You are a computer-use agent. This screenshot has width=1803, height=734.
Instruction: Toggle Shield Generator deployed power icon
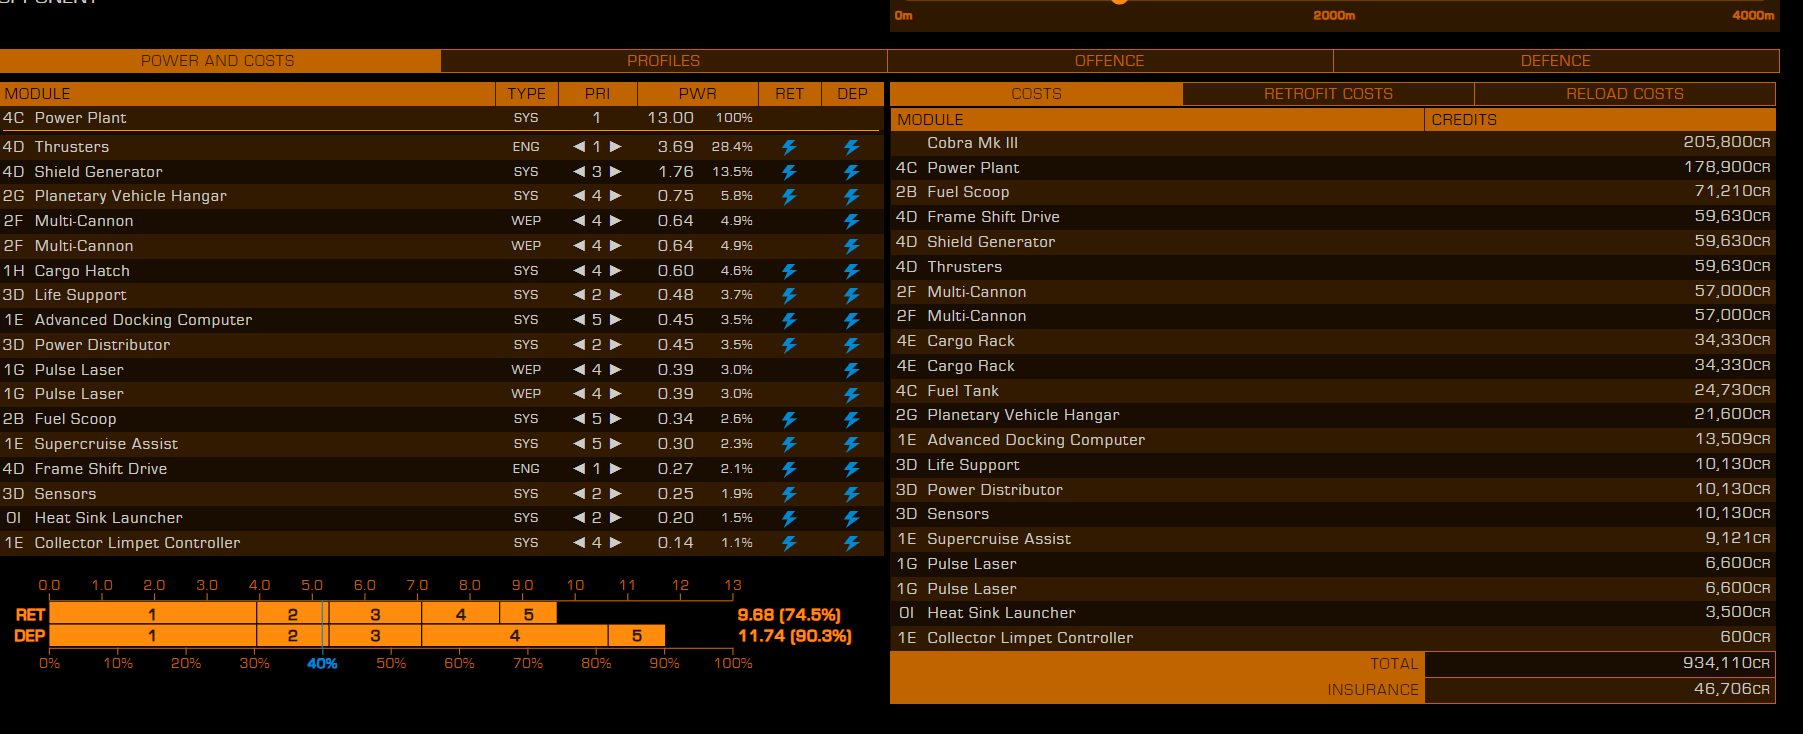coord(852,172)
